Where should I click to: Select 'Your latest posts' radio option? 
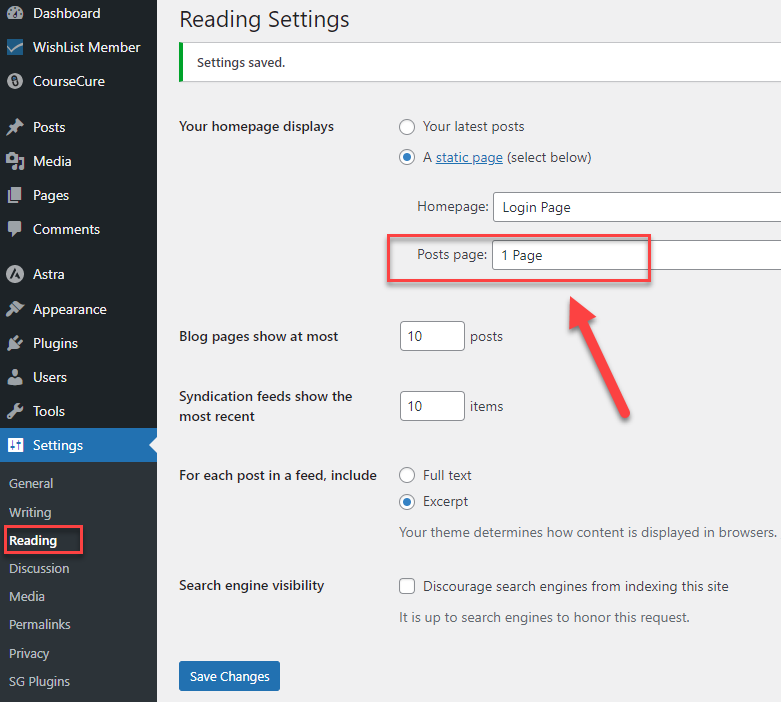[407, 127]
